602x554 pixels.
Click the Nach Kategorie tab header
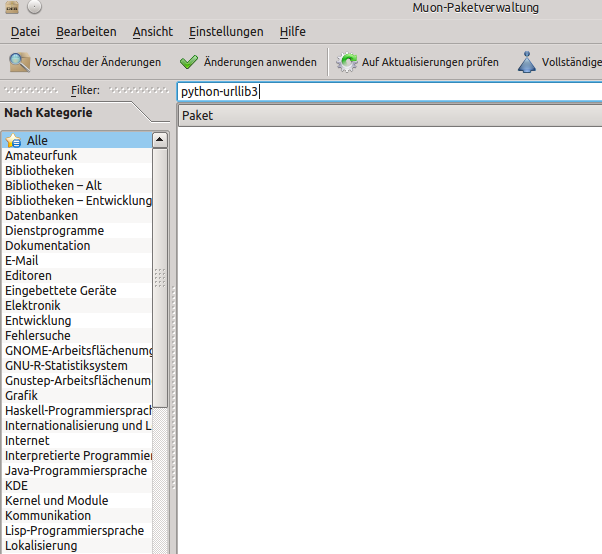[x=48, y=113]
